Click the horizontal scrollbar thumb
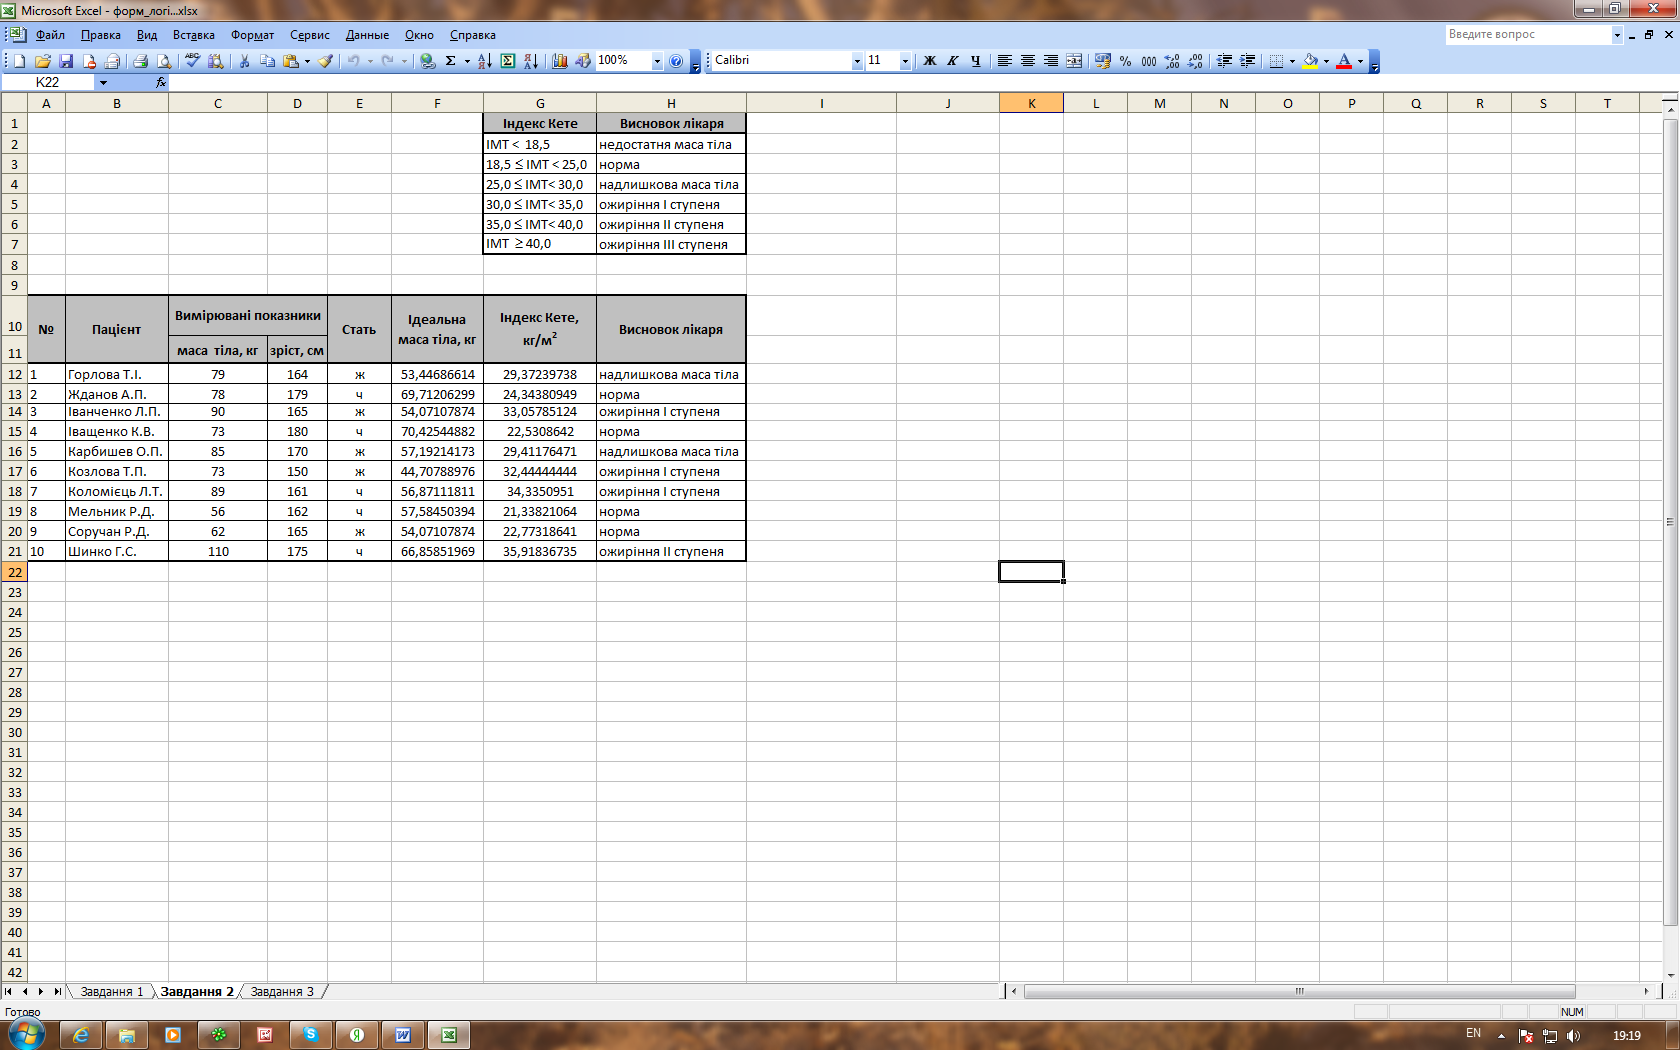Viewport: 1680px width, 1050px height. pyautogui.click(x=1299, y=992)
